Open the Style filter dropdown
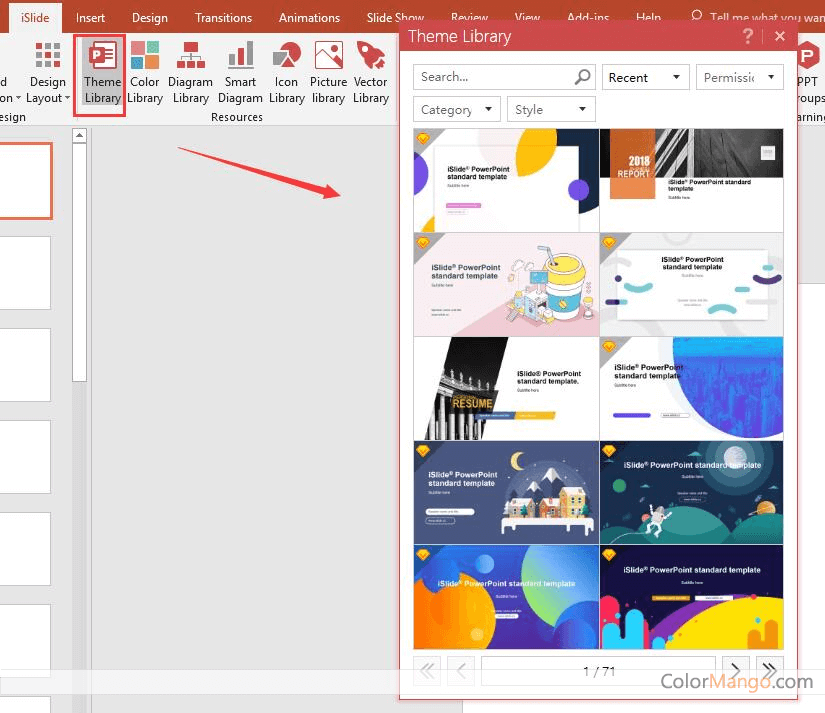 551,109
